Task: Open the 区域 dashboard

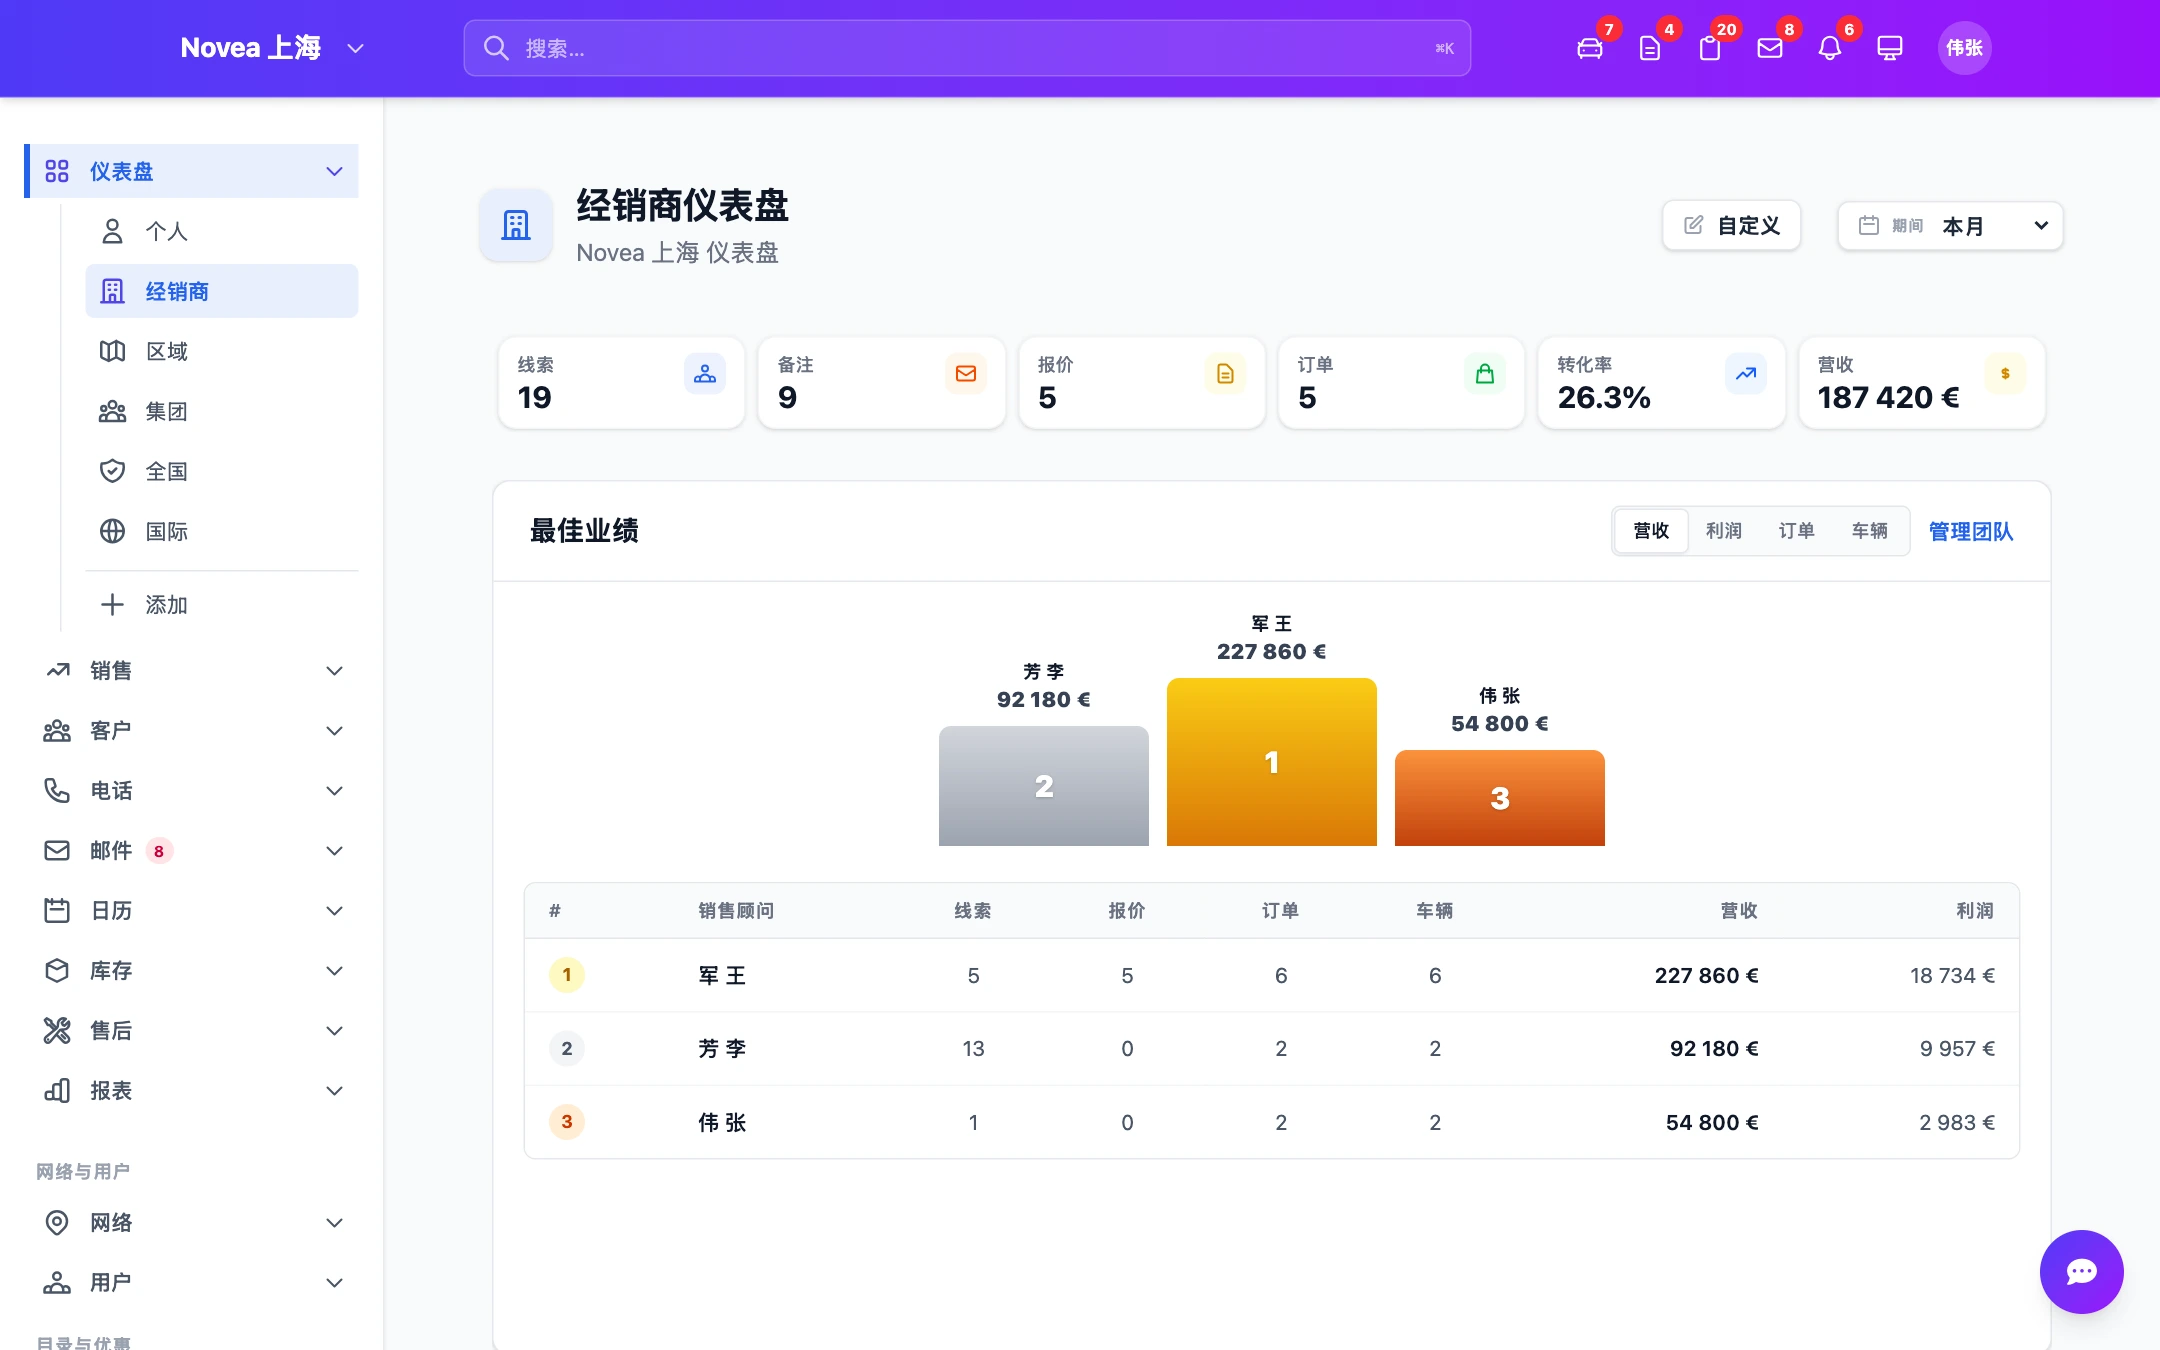Action: coord(222,351)
